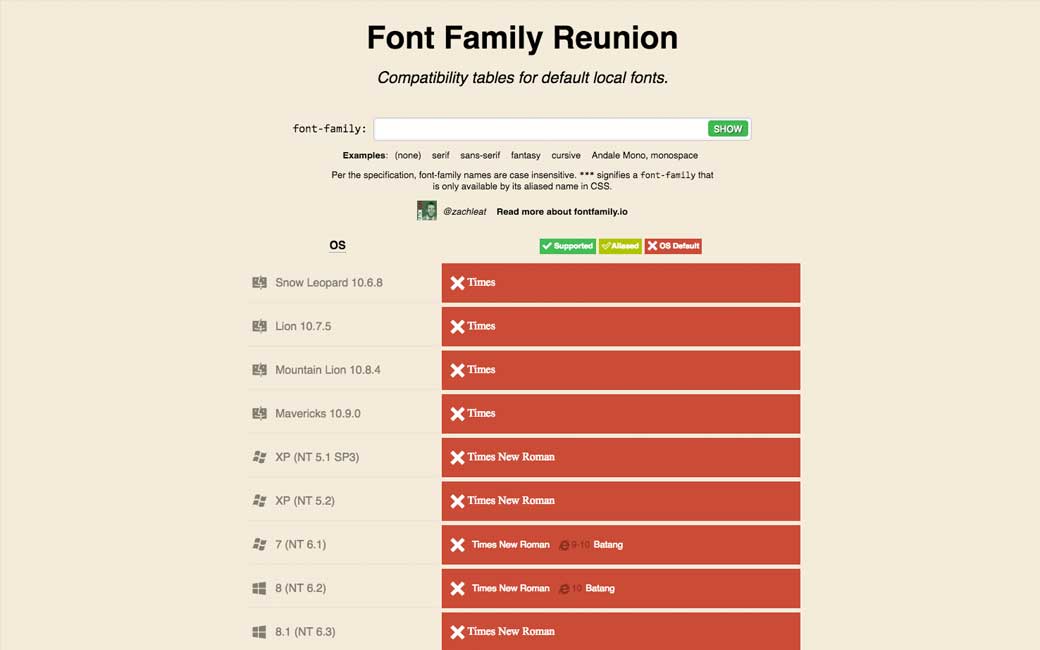Choose the sans-serif example link

click(x=480, y=155)
